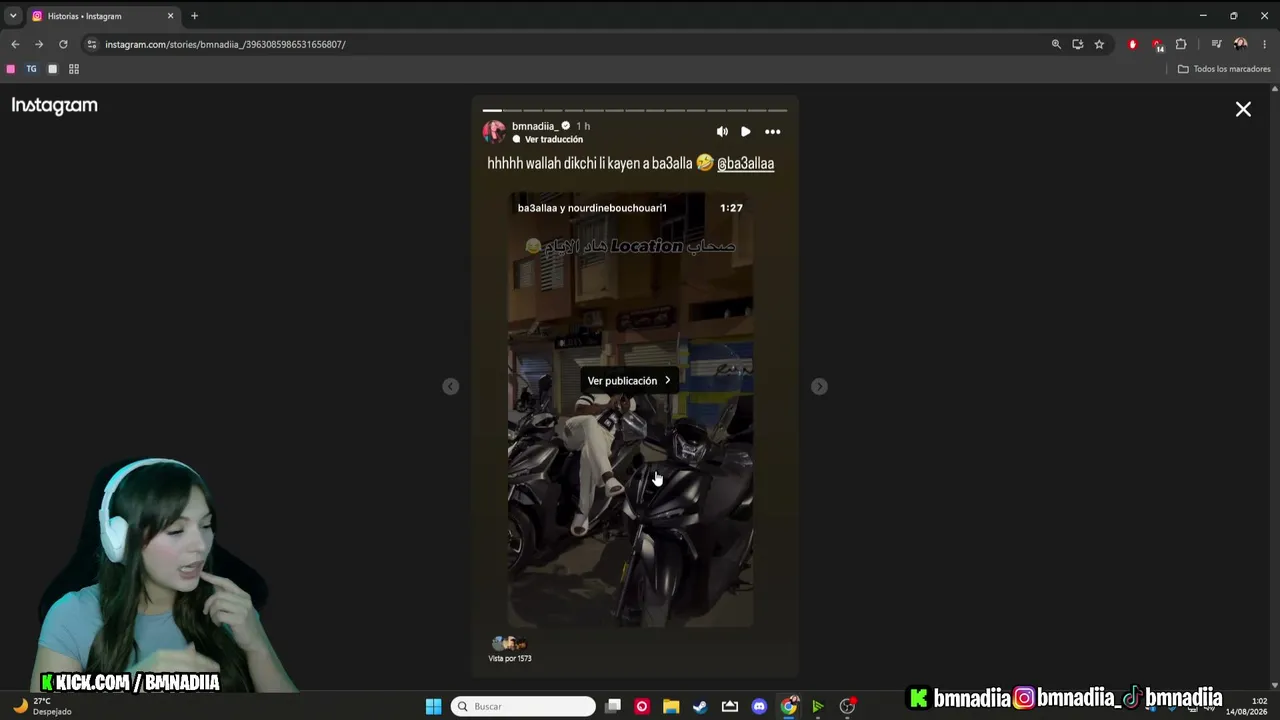
Task: Mute the Instagram story audio
Action: tap(722, 132)
